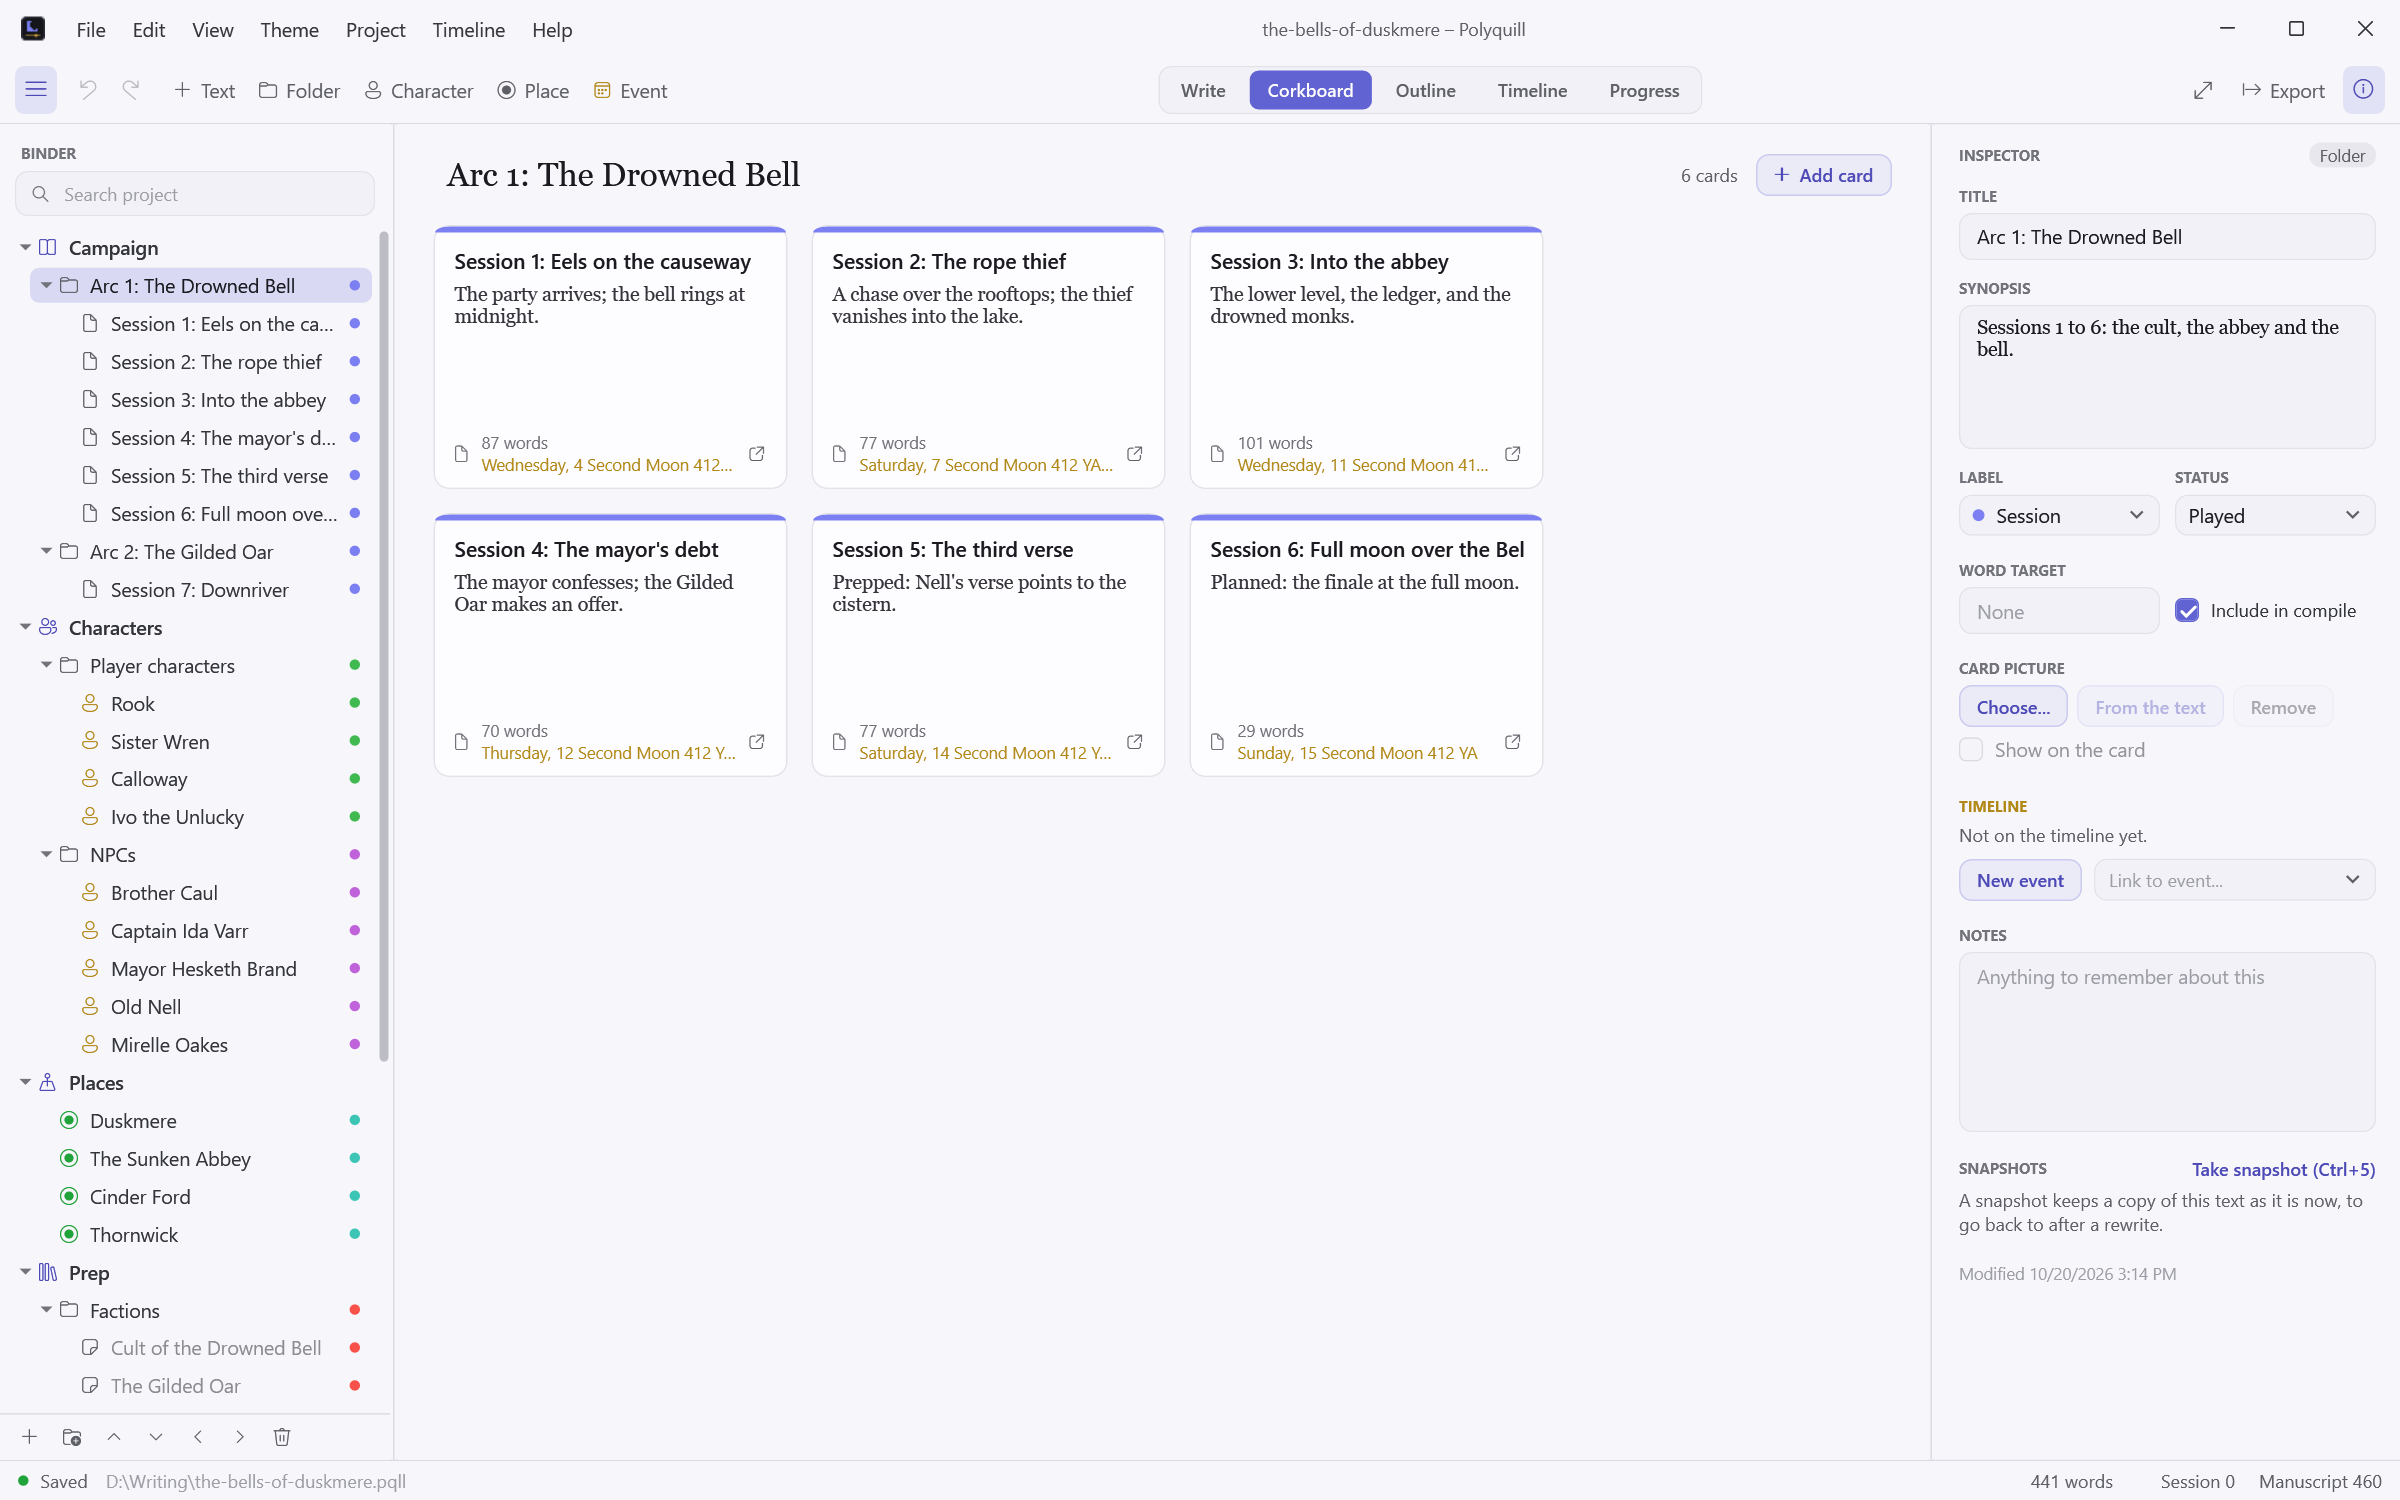
Task: Toggle the binder sidebar hamburger icon
Action: [36, 90]
